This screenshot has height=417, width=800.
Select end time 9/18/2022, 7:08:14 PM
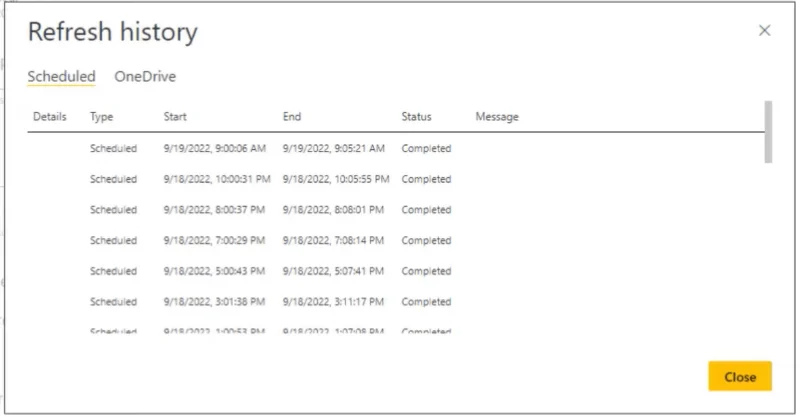coord(333,240)
